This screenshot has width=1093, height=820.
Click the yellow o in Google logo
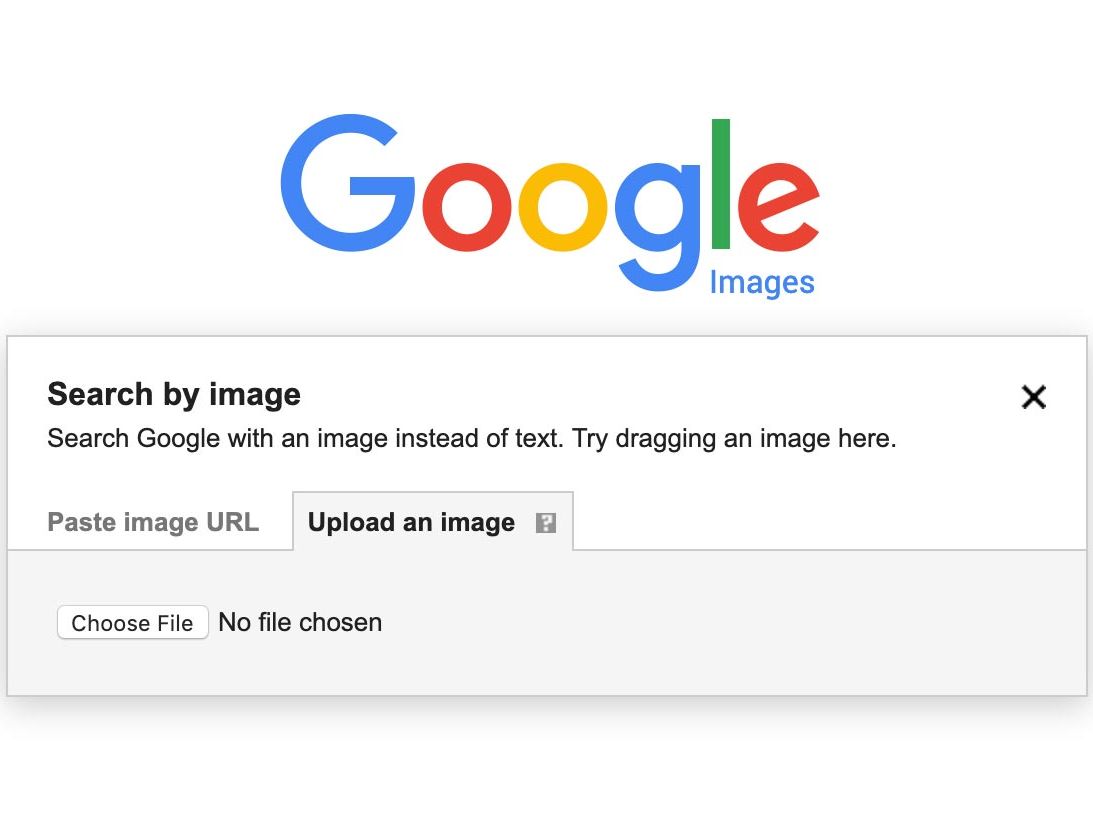[562, 204]
